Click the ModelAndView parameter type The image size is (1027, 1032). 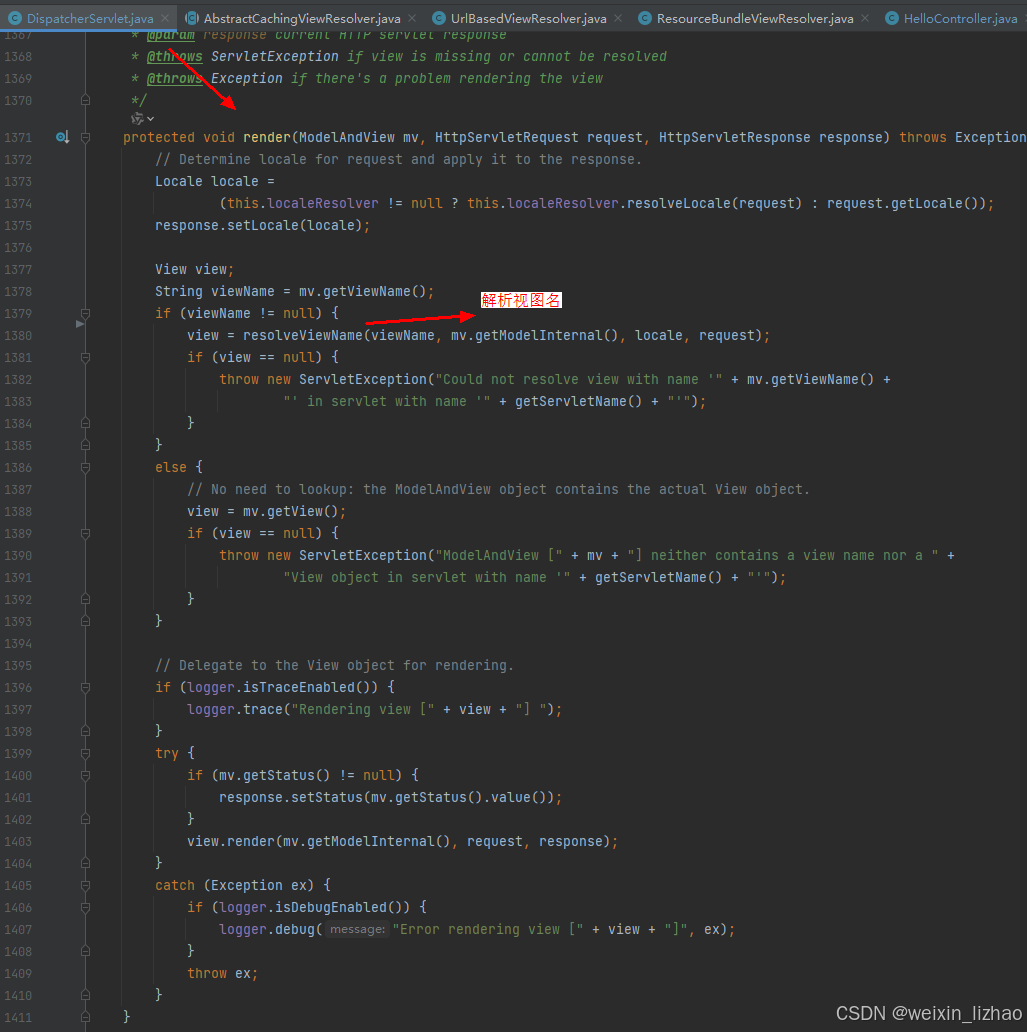tap(347, 138)
